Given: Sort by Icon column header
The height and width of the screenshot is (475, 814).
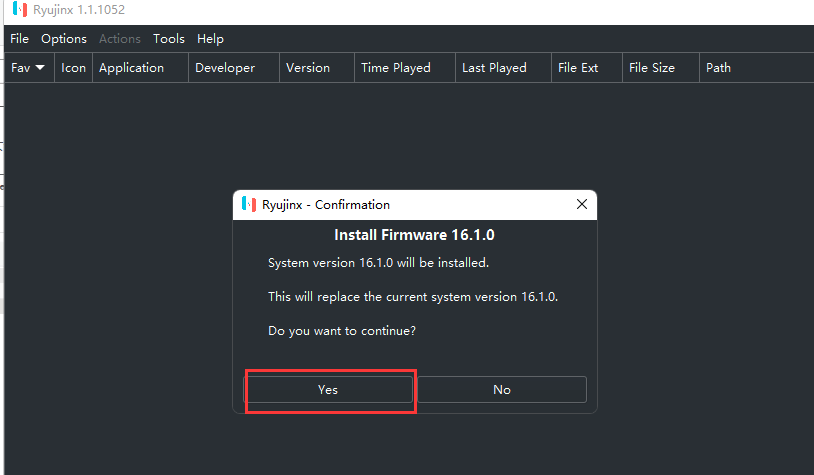Looking at the screenshot, I should click(x=73, y=68).
